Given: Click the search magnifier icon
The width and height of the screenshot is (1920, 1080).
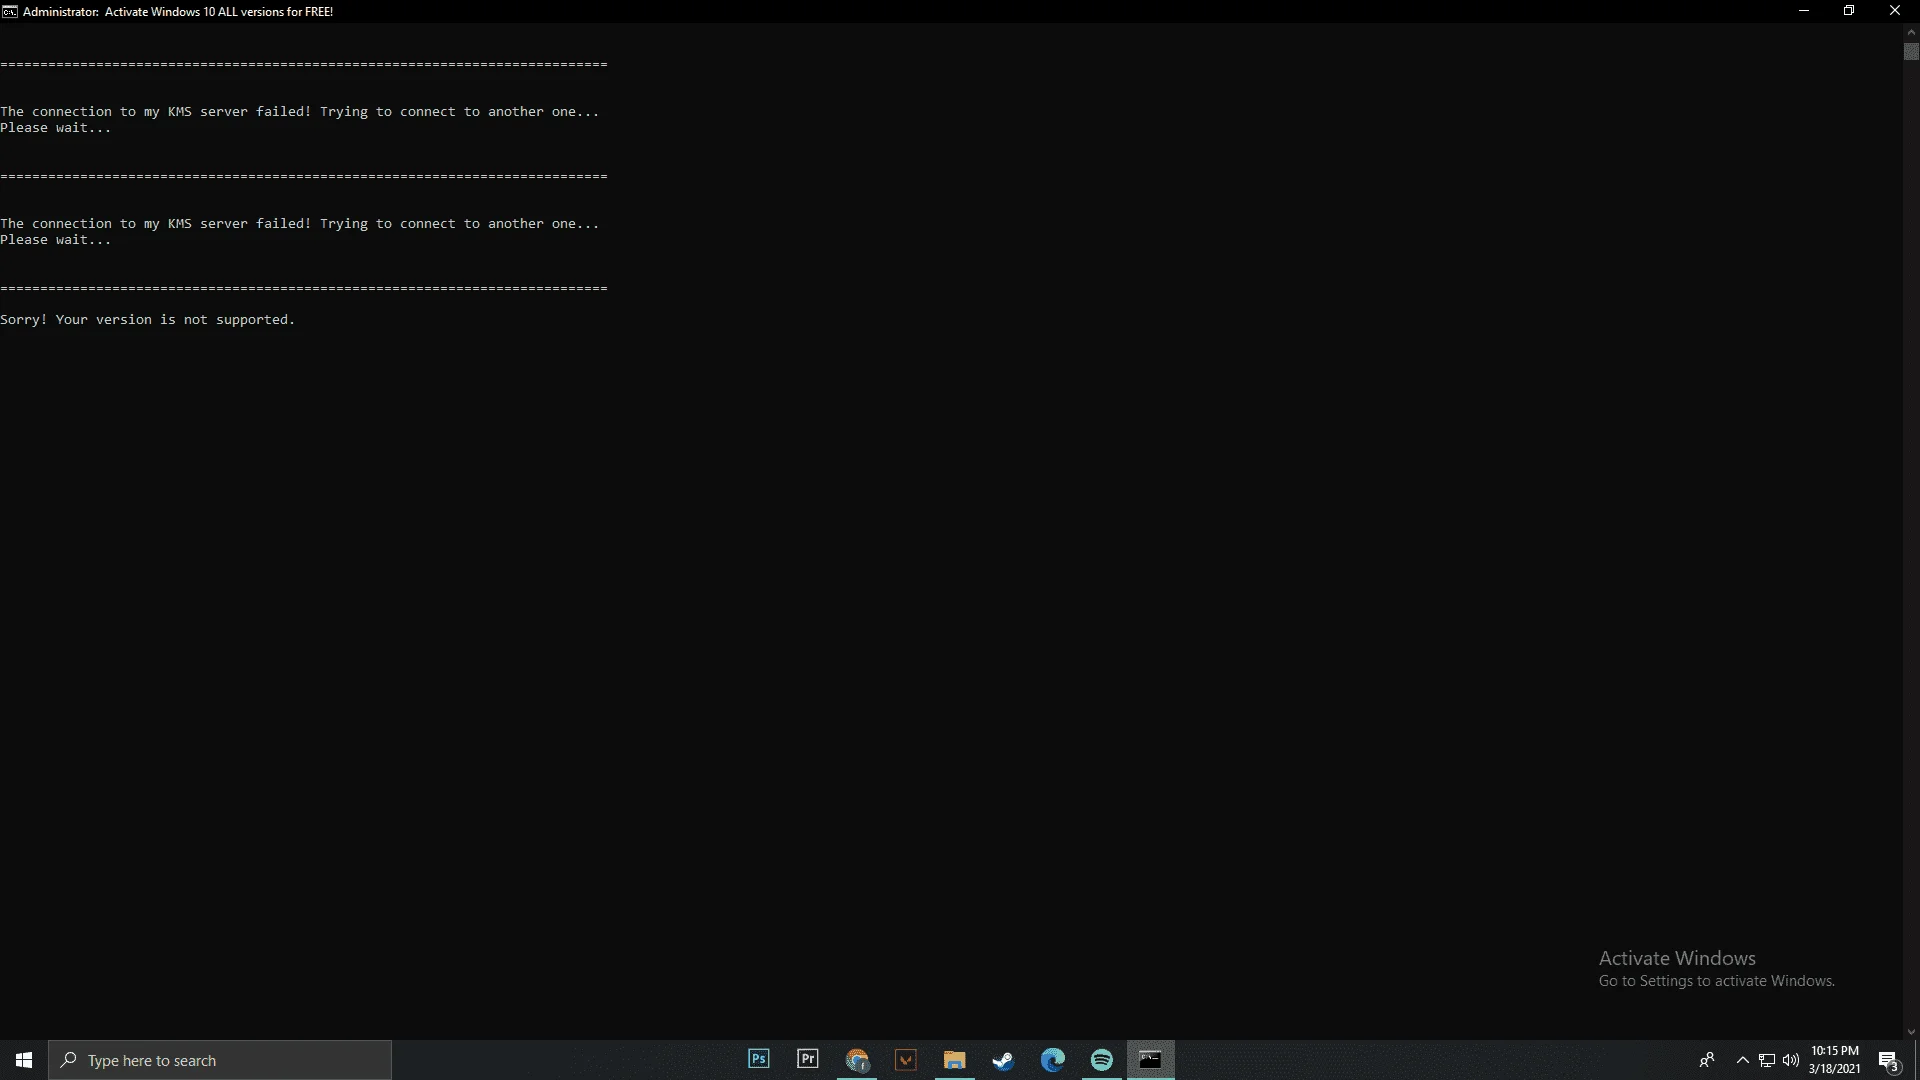Looking at the screenshot, I should (x=69, y=1060).
